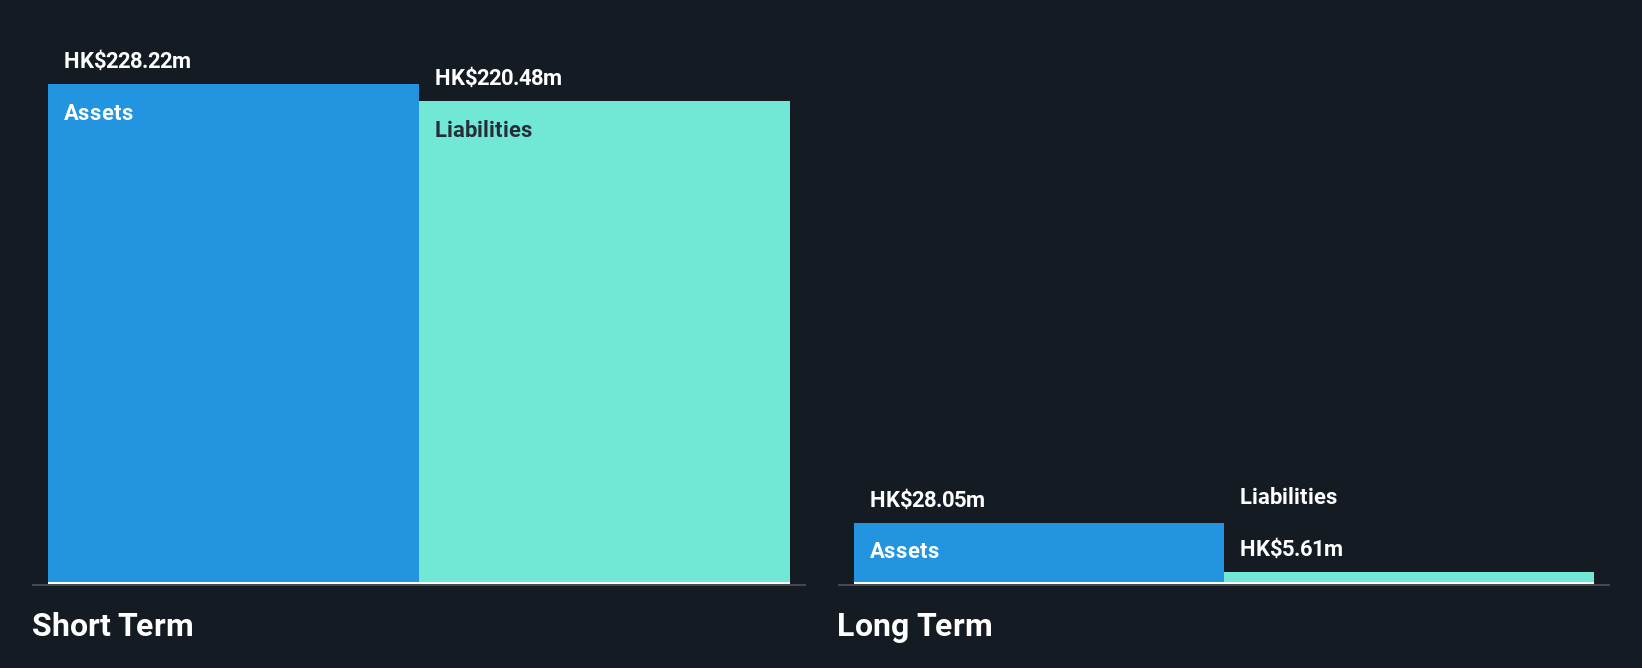Click the Assets text in Short Term bar

98,112
